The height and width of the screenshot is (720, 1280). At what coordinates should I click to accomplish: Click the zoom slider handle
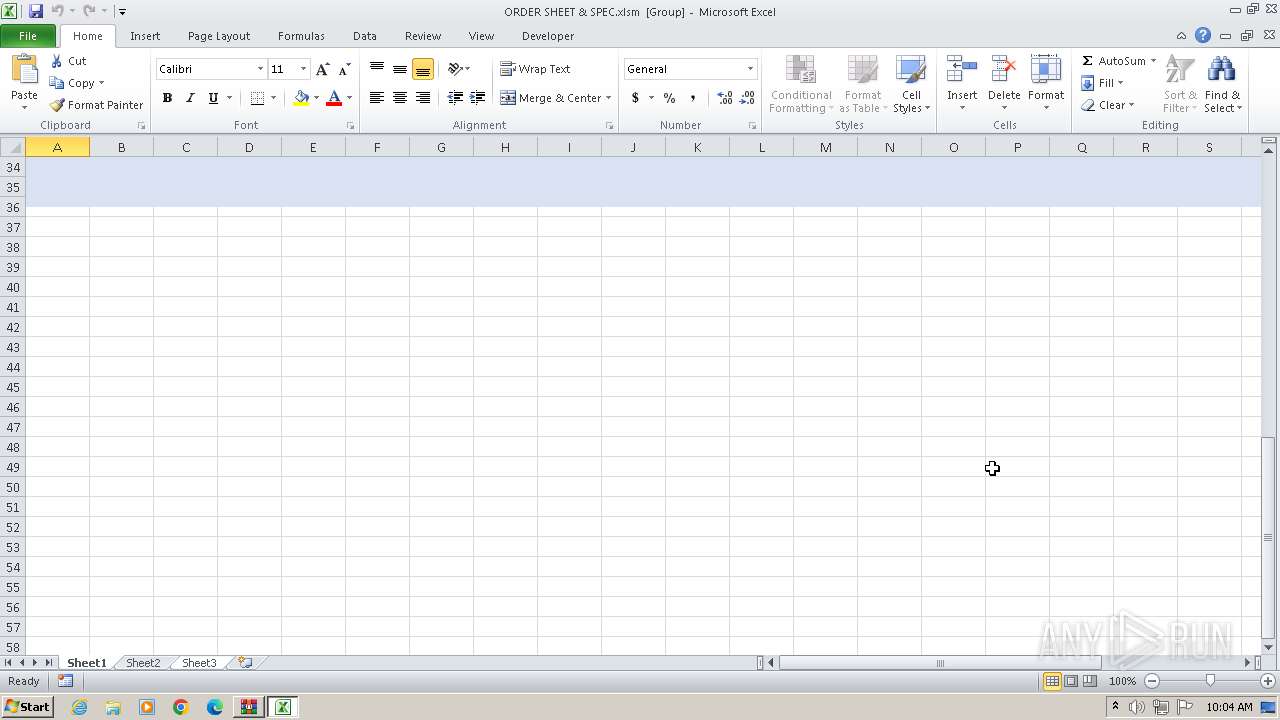coord(1210,681)
